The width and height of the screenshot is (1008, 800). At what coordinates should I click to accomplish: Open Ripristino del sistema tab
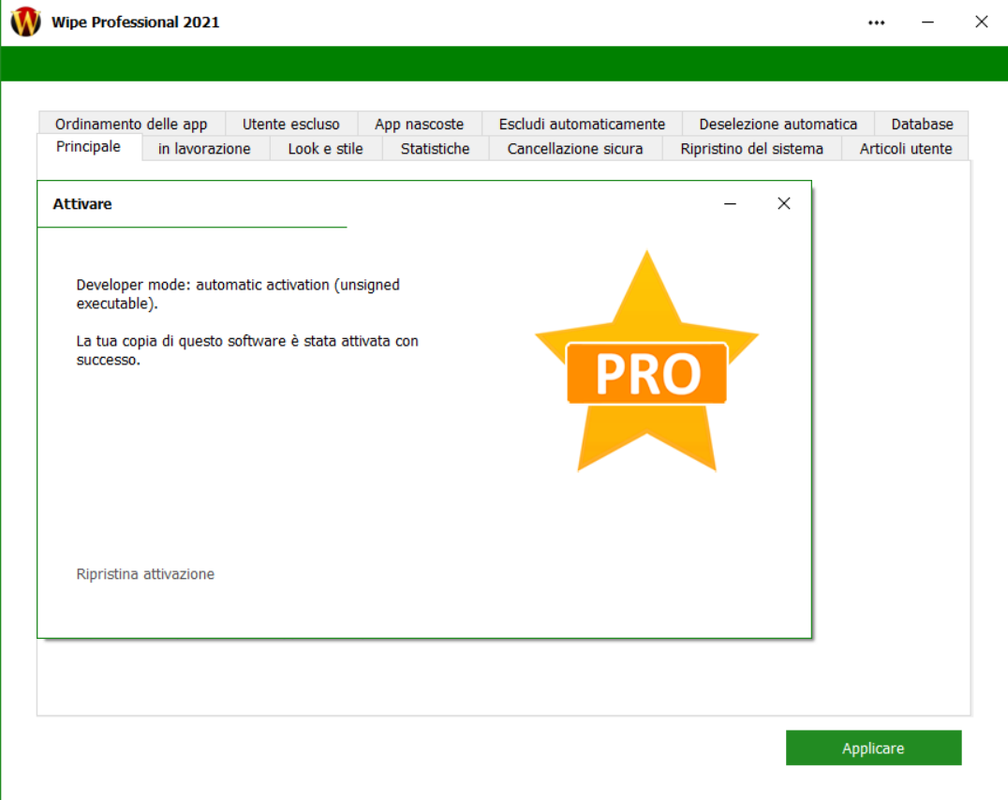point(752,149)
